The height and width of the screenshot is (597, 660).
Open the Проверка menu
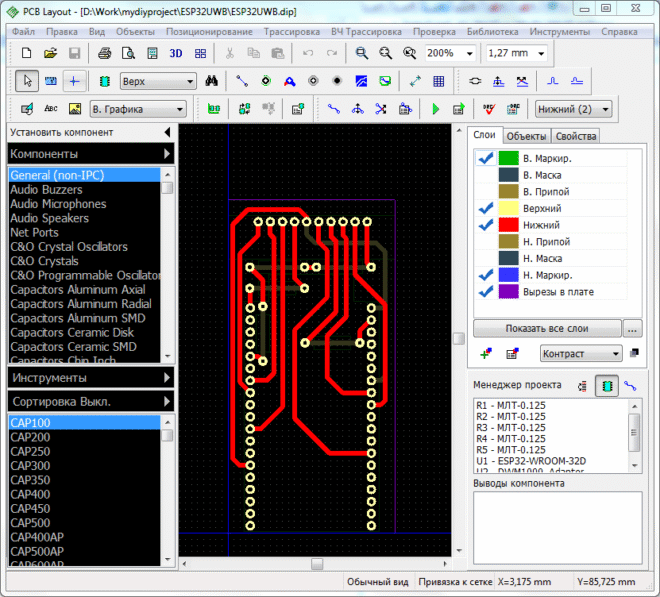[434, 32]
